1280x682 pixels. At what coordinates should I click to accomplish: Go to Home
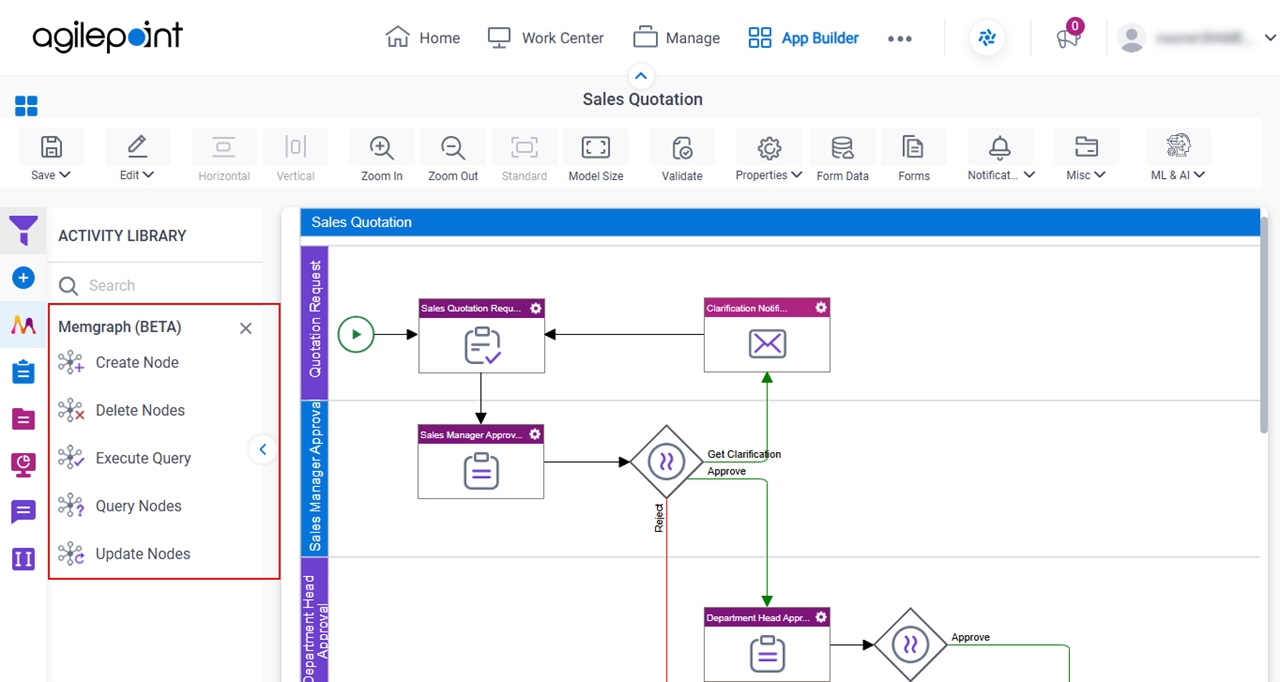[x=423, y=38]
